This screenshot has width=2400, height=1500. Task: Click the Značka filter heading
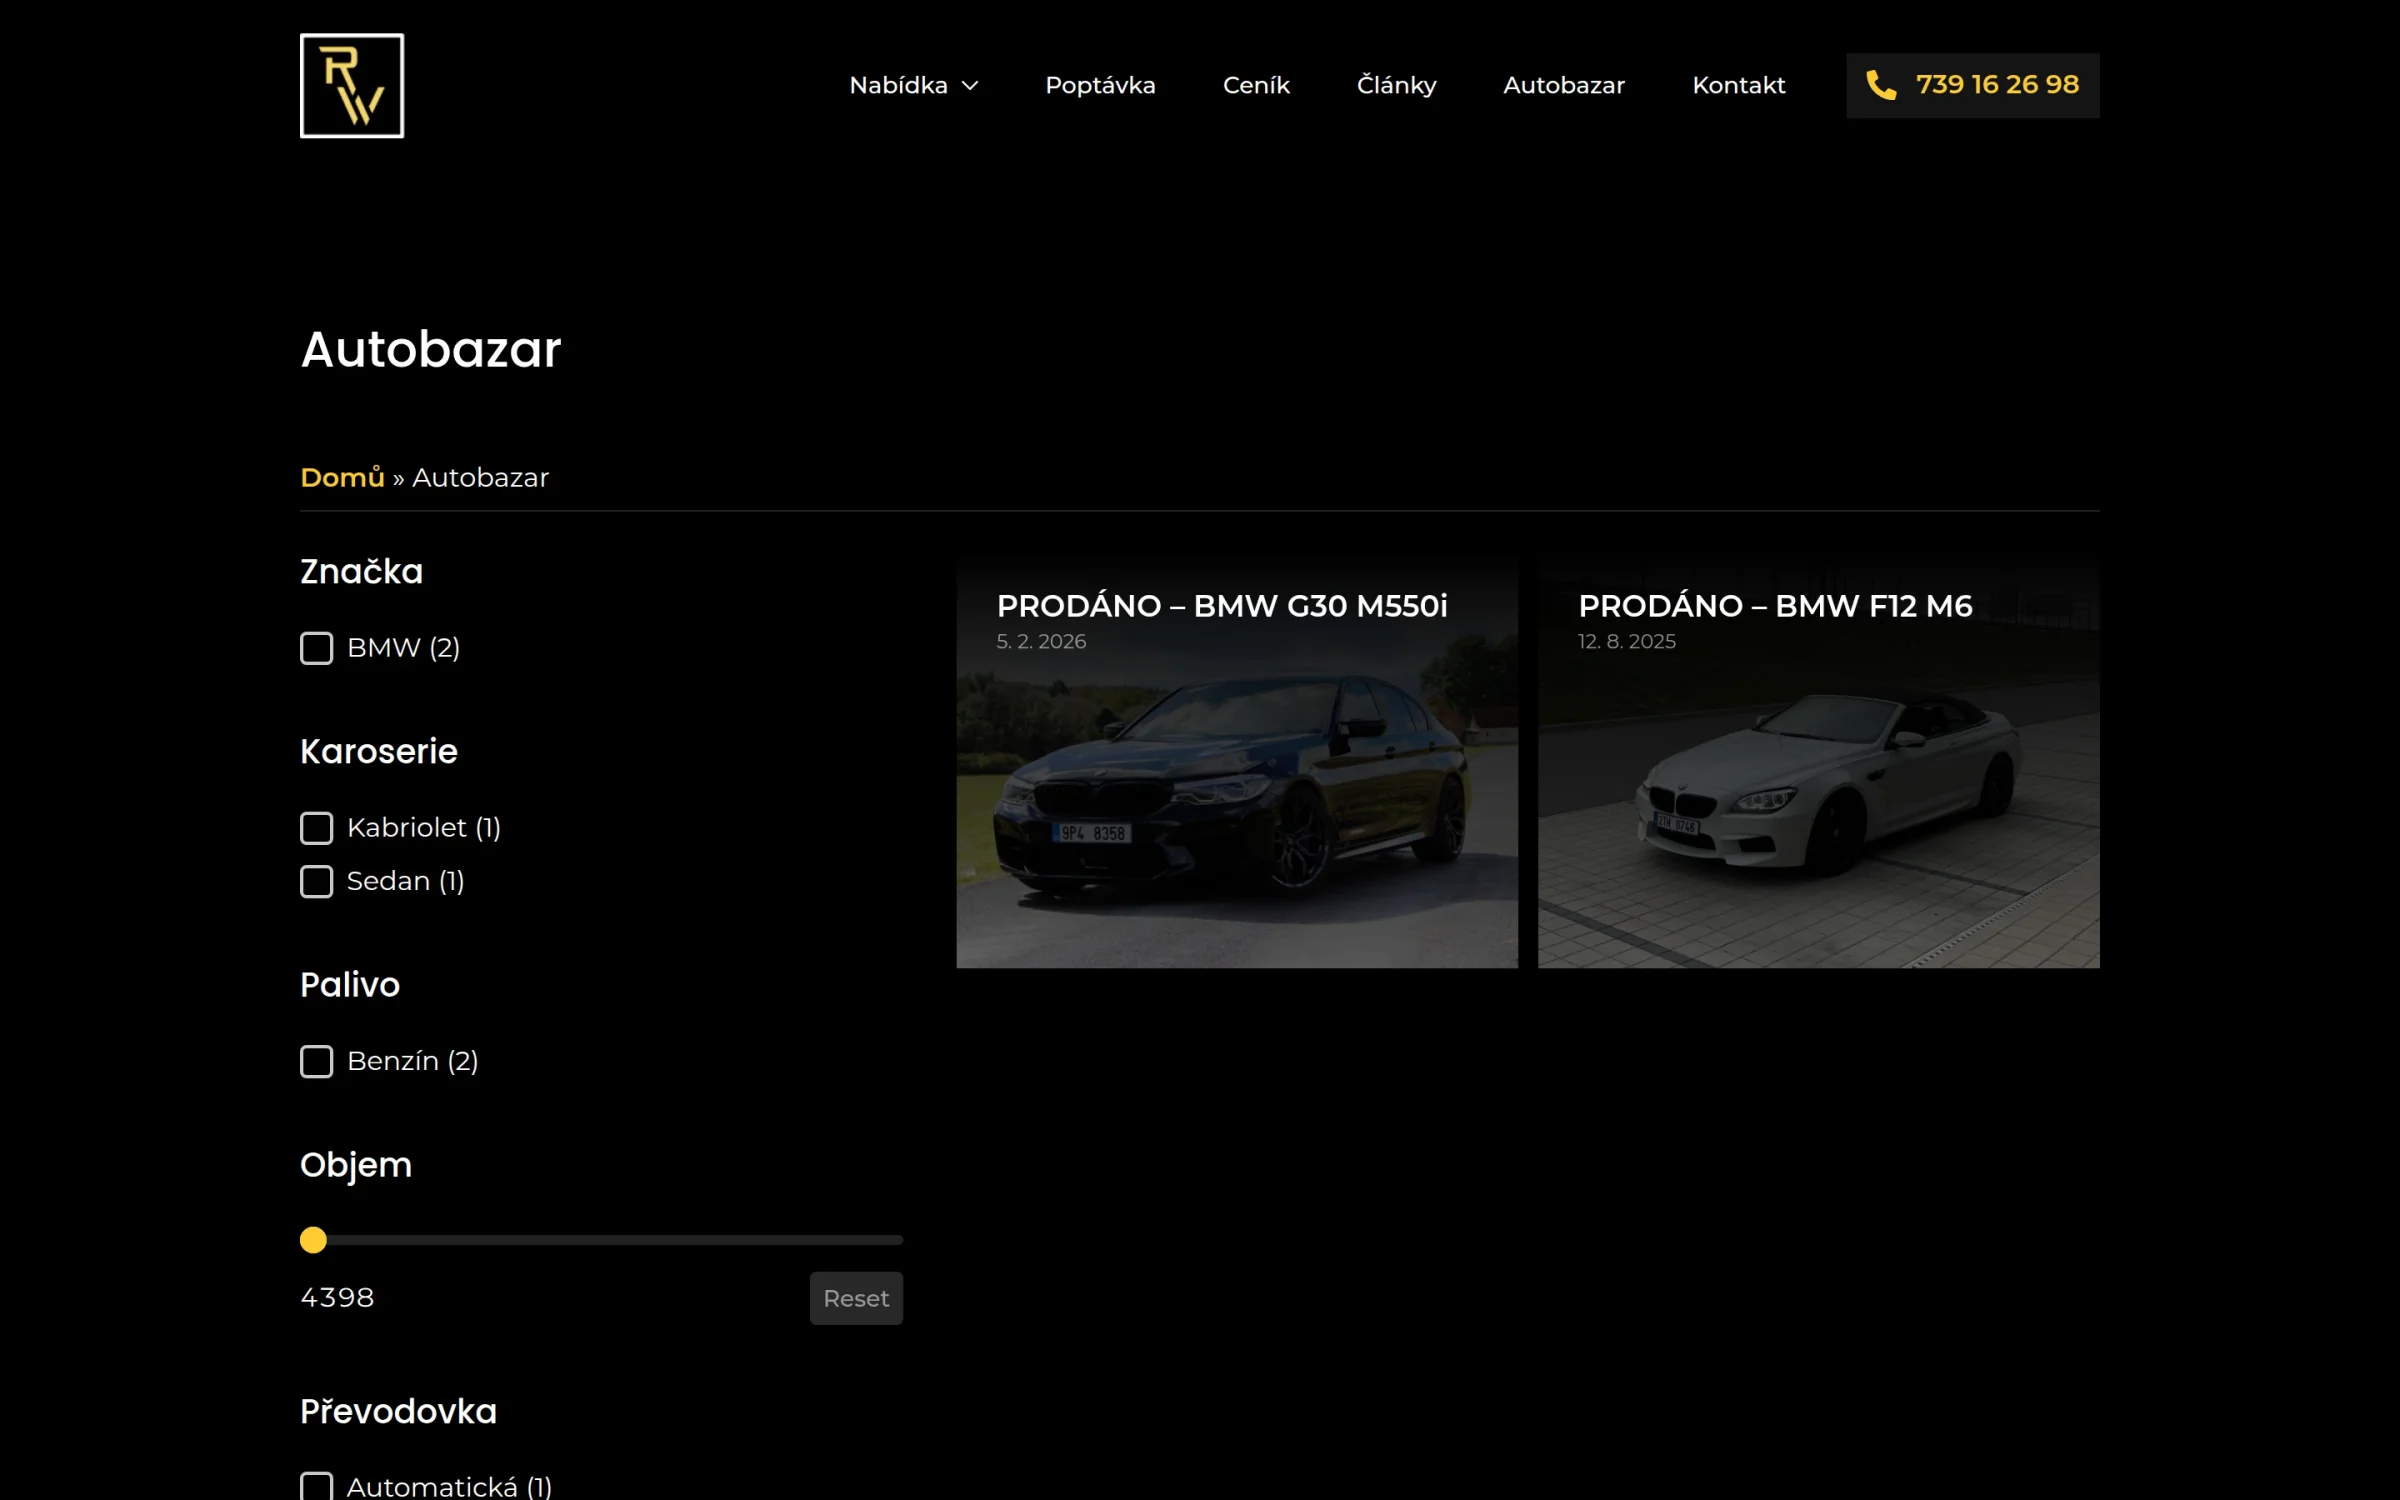pyautogui.click(x=362, y=571)
